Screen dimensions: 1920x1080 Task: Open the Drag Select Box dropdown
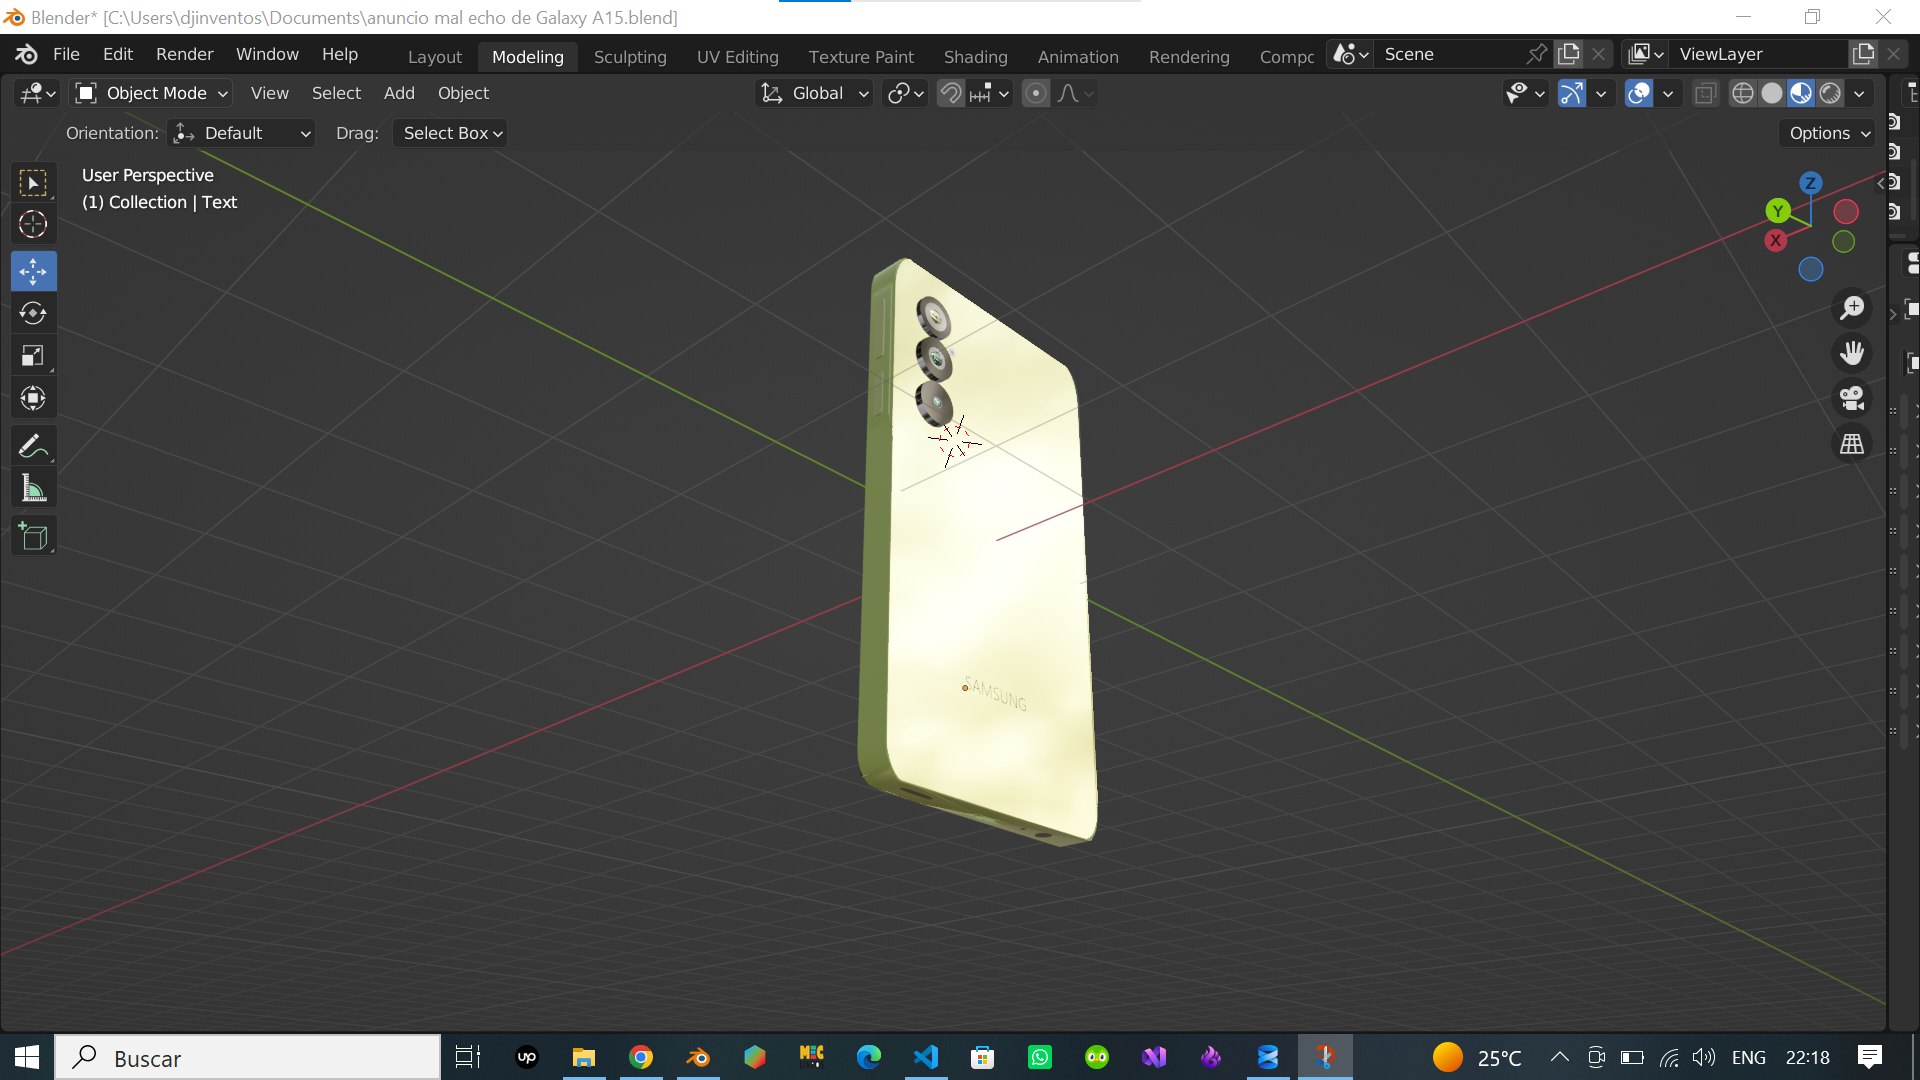(x=450, y=133)
